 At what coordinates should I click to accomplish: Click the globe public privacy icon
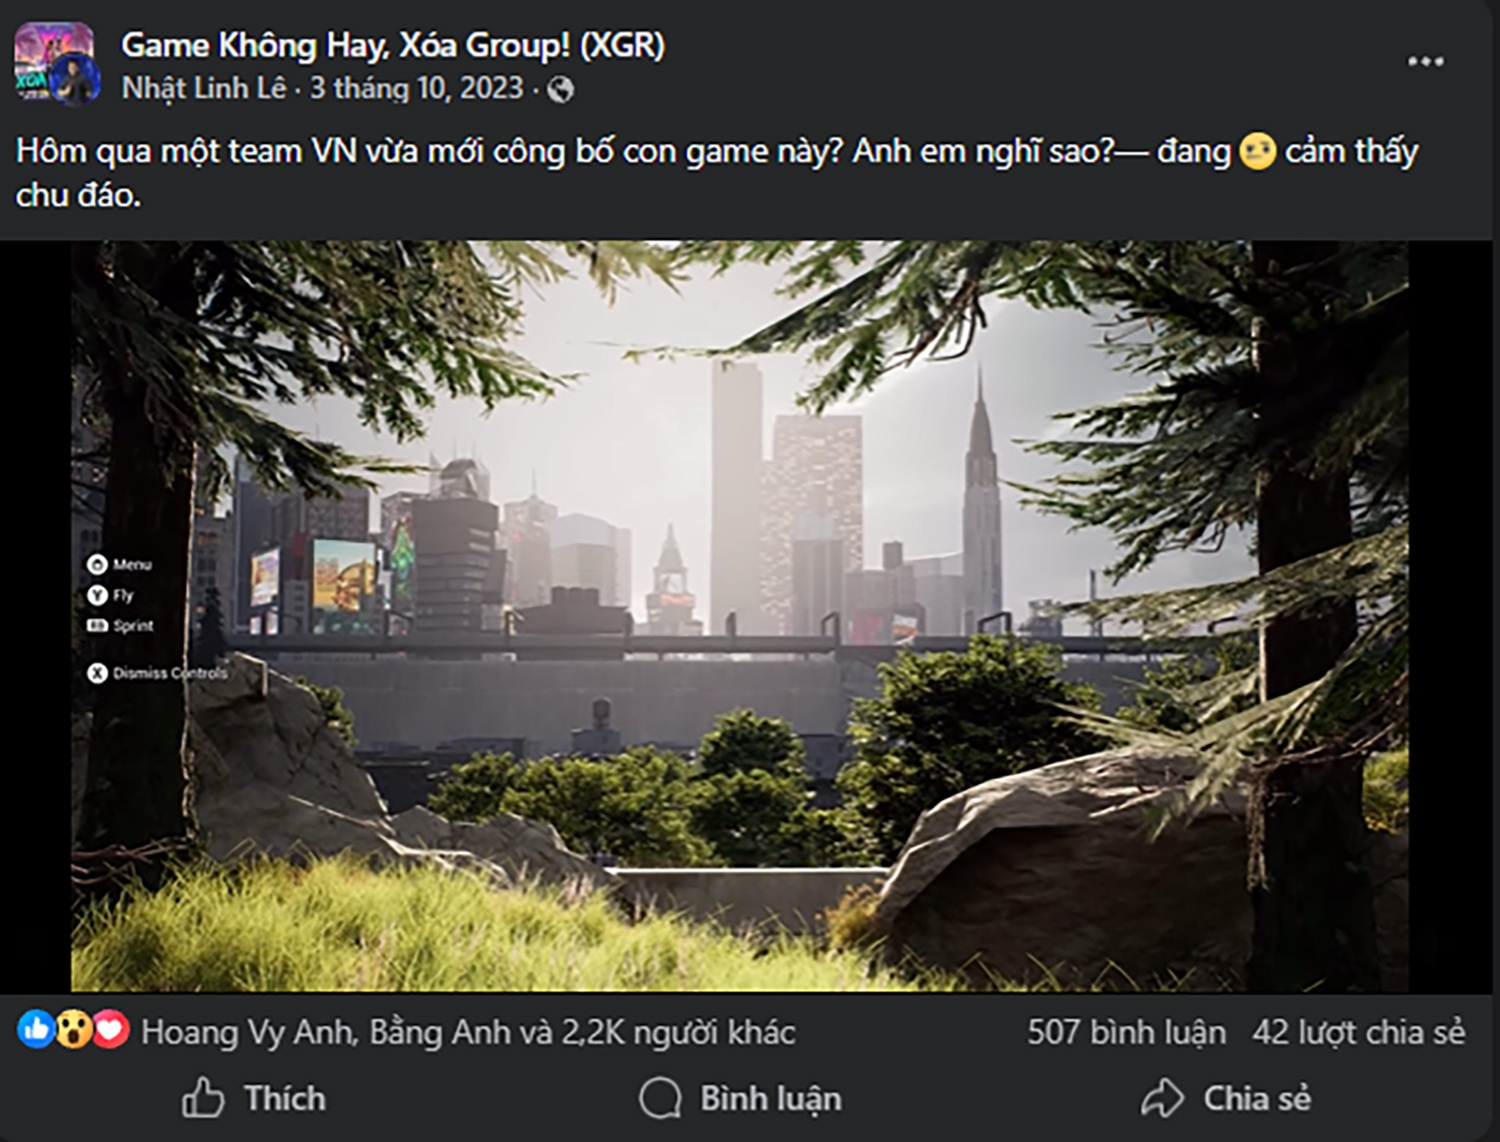point(561,90)
